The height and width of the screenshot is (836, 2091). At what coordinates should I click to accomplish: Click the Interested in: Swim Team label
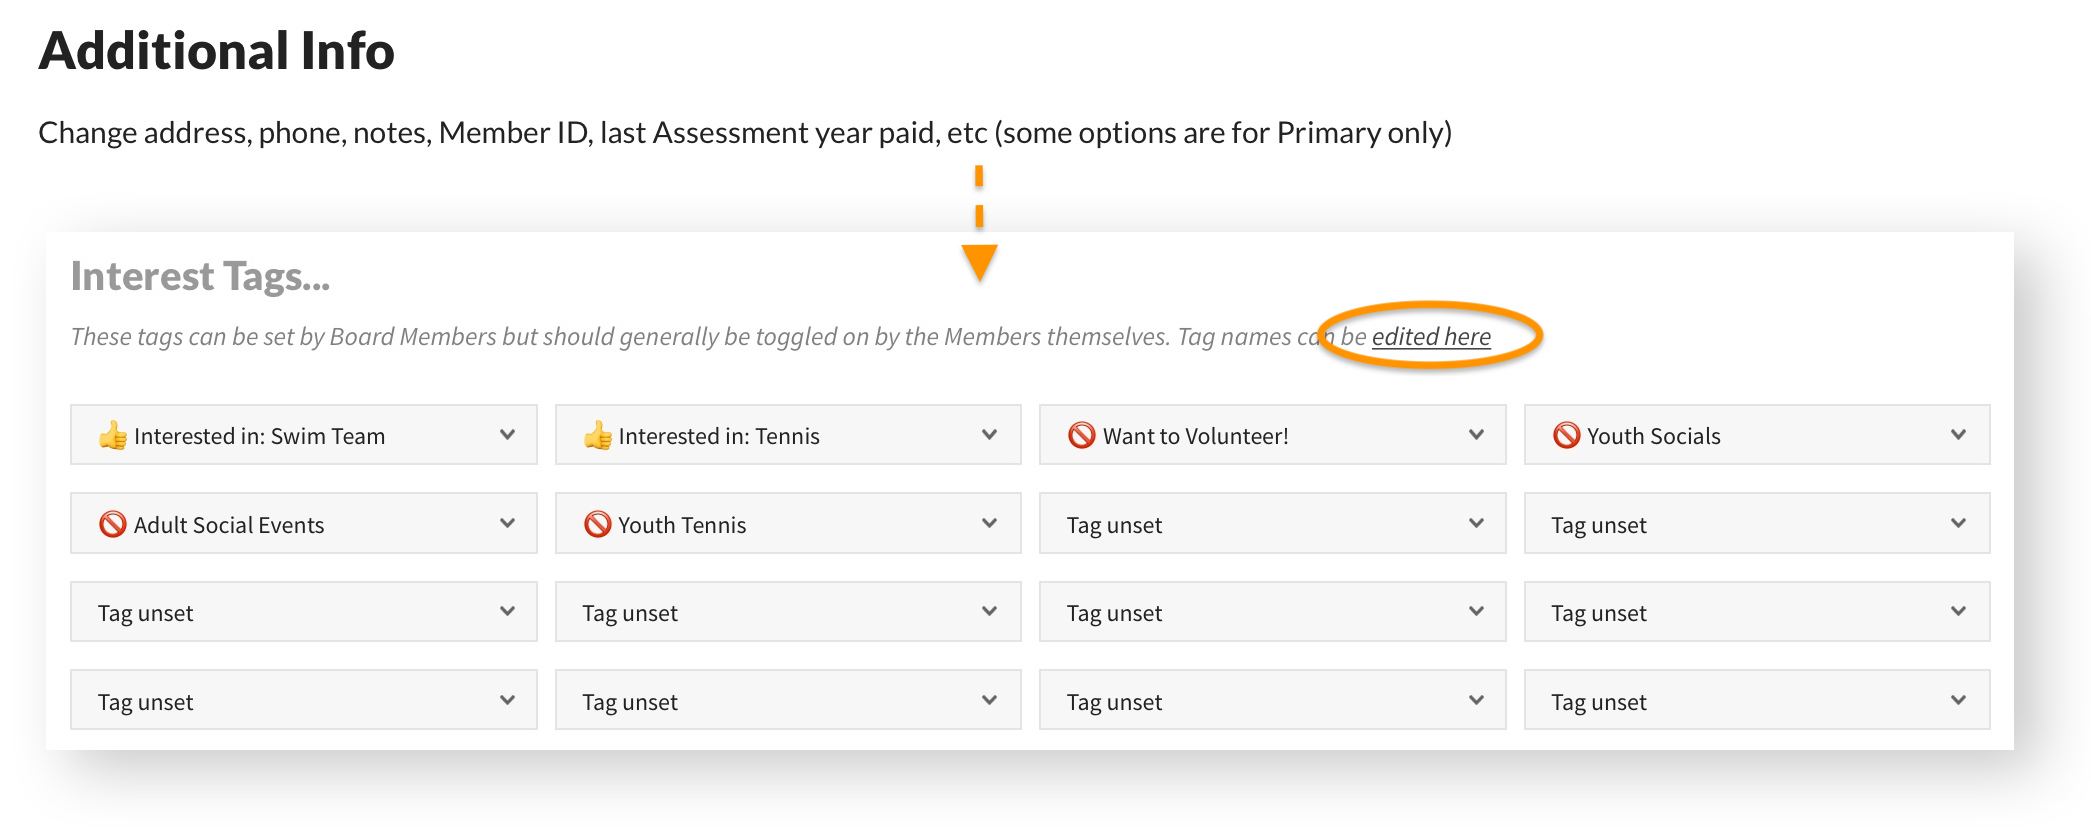click(259, 436)
